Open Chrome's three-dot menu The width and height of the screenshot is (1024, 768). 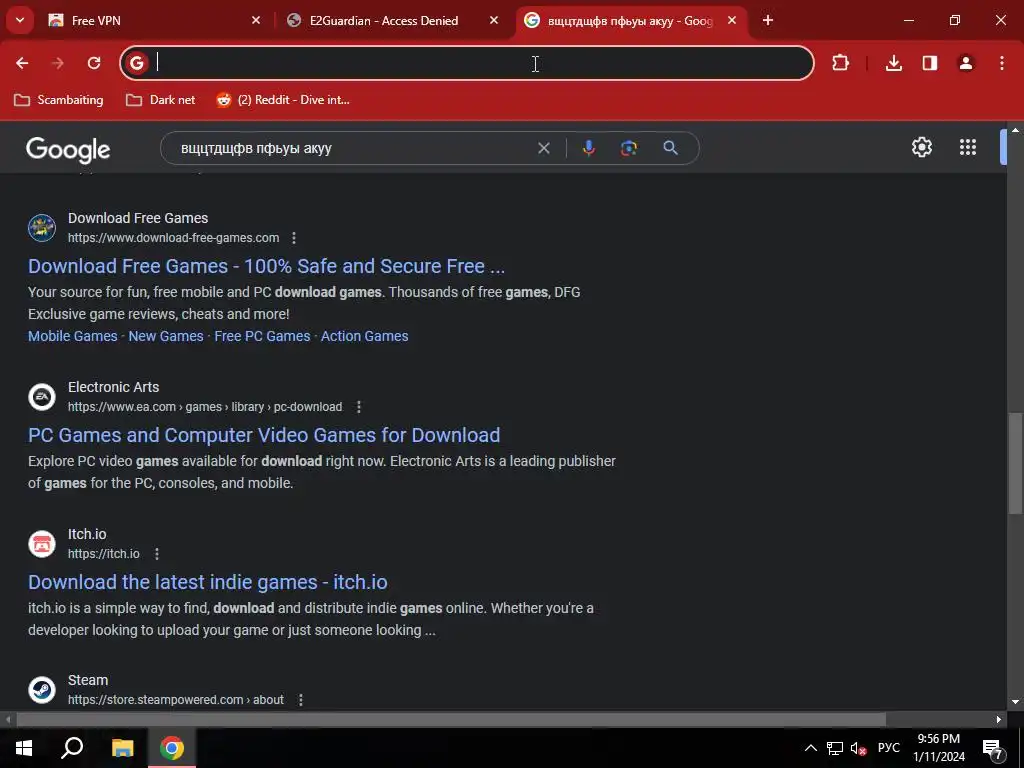pos(1002,63)
